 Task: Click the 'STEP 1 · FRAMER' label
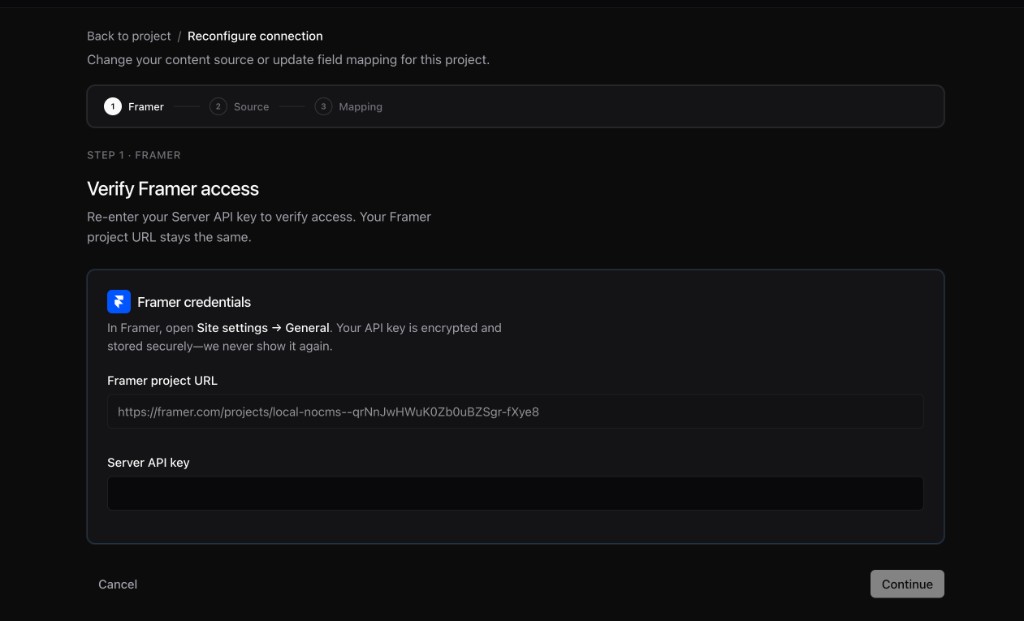point(134,155)
